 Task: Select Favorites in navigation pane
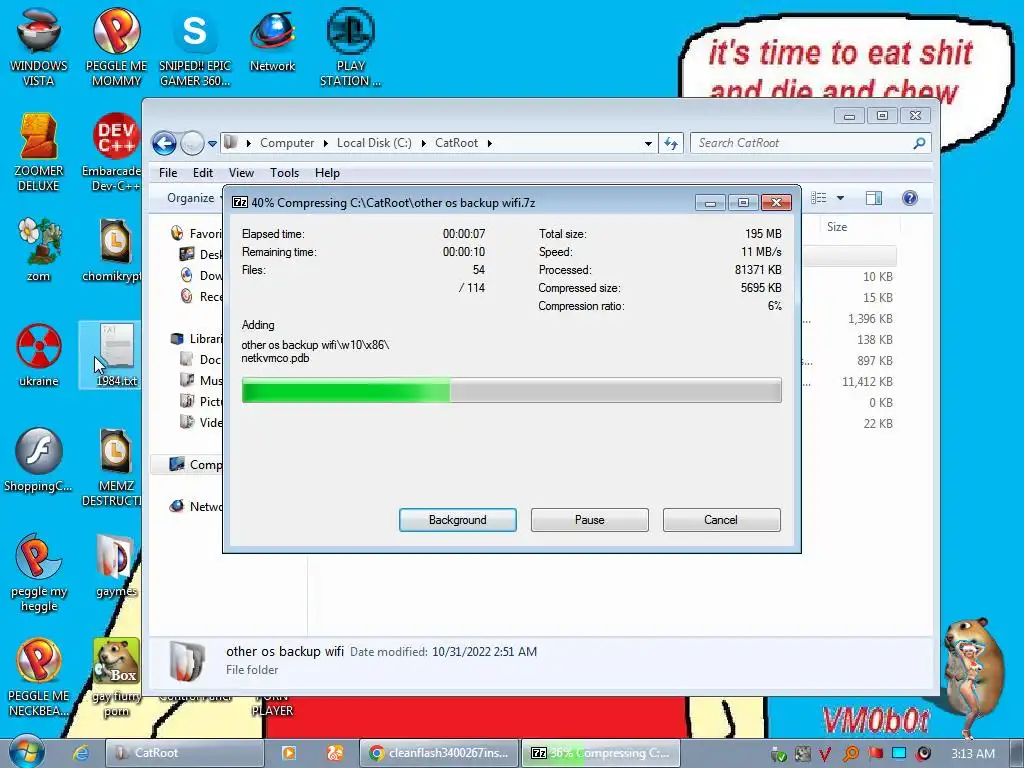[x=196, y=233]
